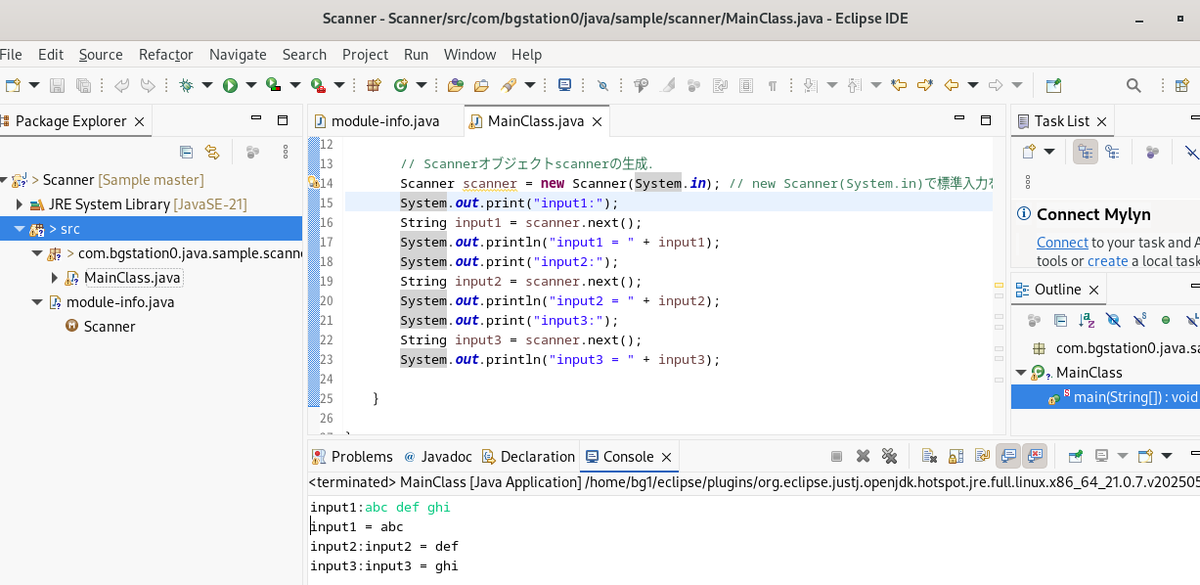Click the Save icon in the toolbar
Viewport: 1200px width, 585px height.
point(57,86)
